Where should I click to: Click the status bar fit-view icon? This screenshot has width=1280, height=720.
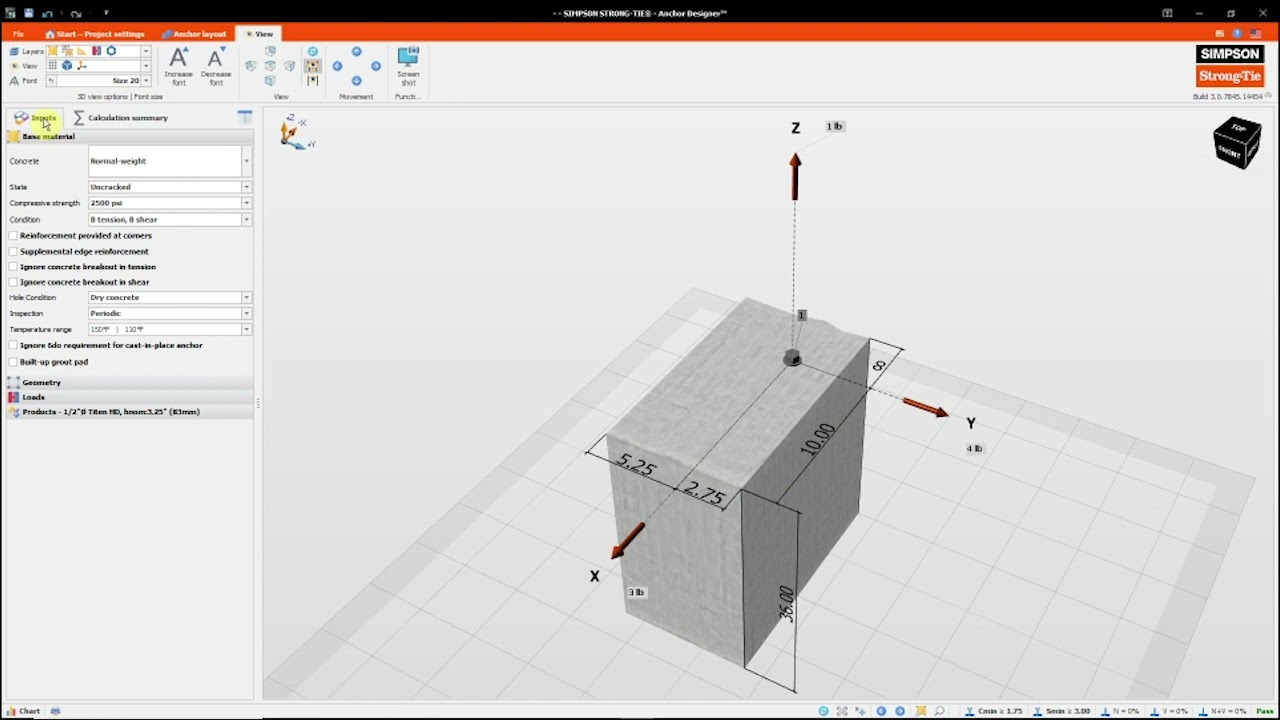pos(843,711)
